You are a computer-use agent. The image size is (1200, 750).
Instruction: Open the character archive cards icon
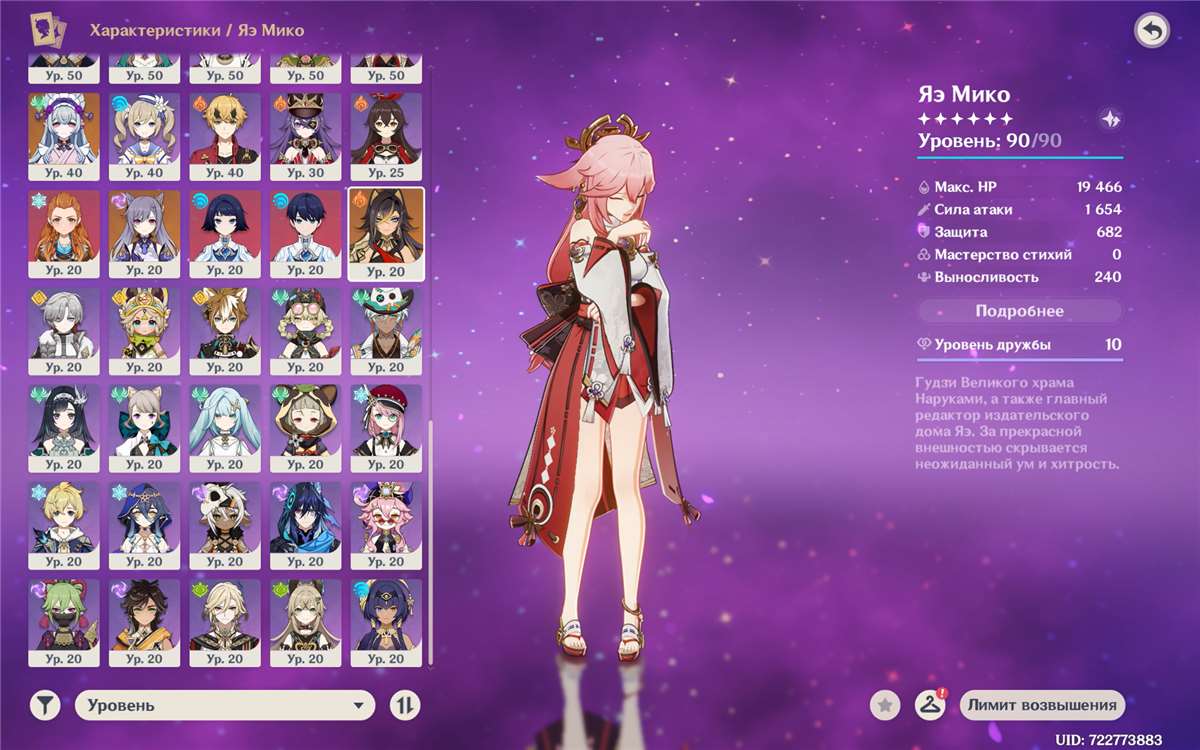49,31
